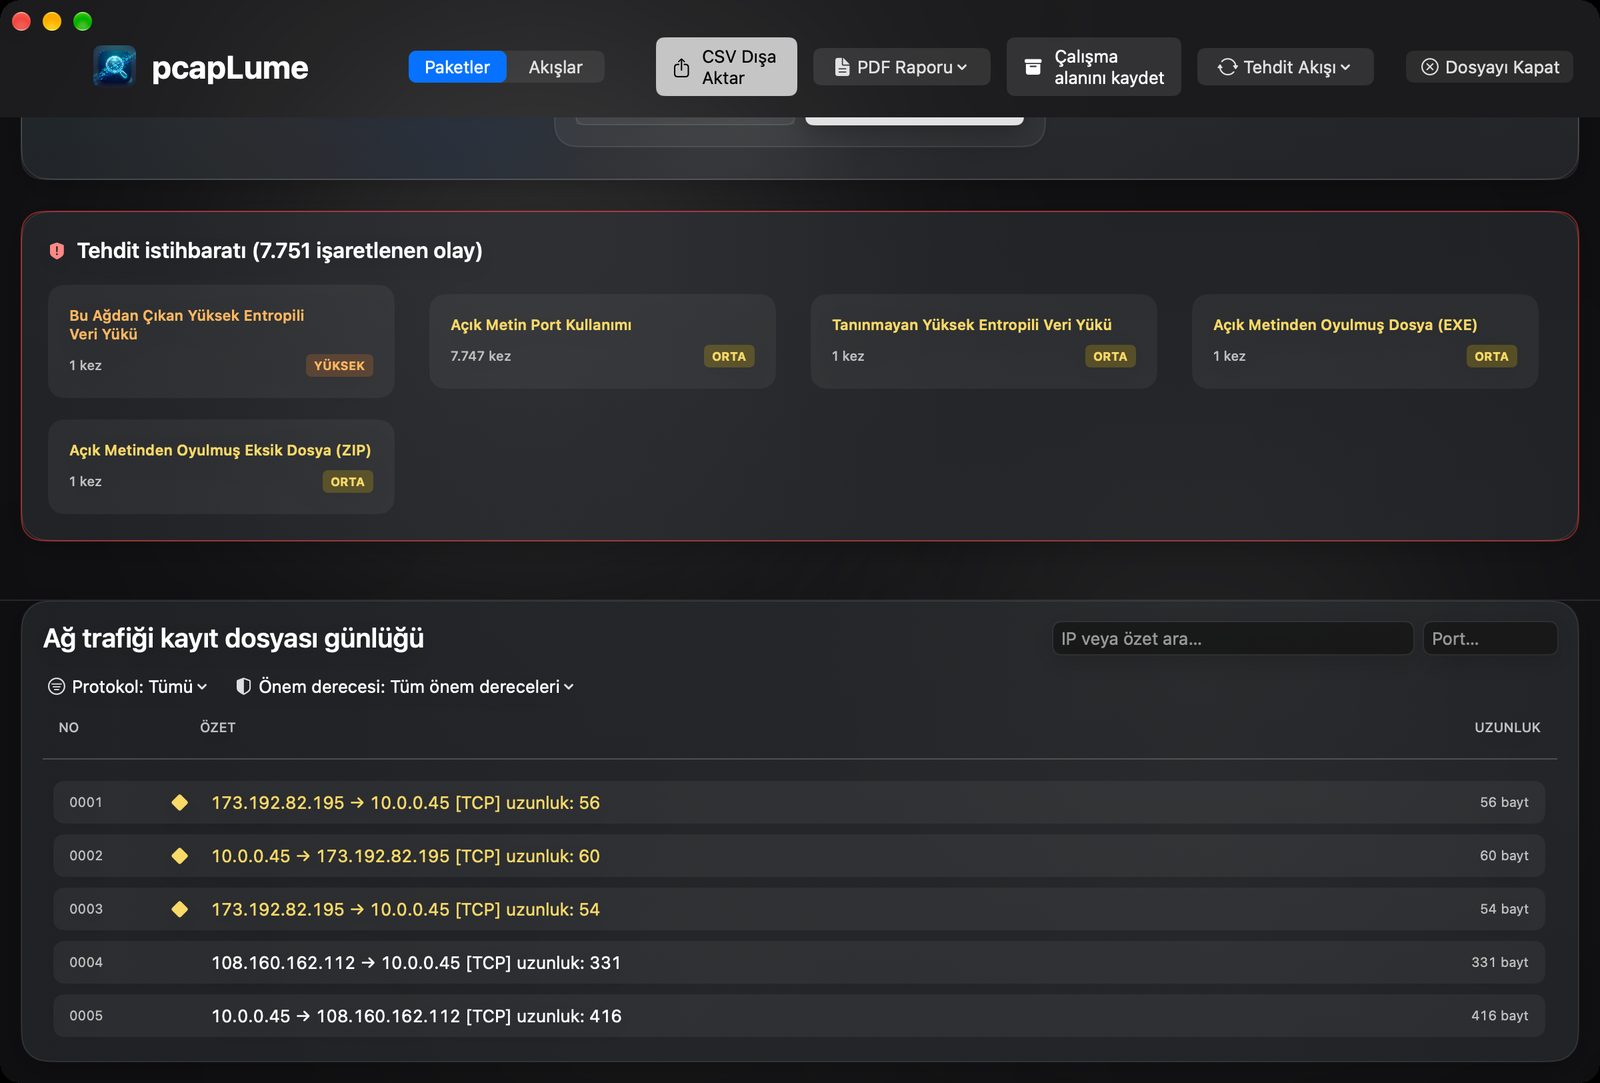Click the Ağ trafiği kayıt dosyası günlüğü heading
Screen dimensions: 1600x1083
point(234,639)
